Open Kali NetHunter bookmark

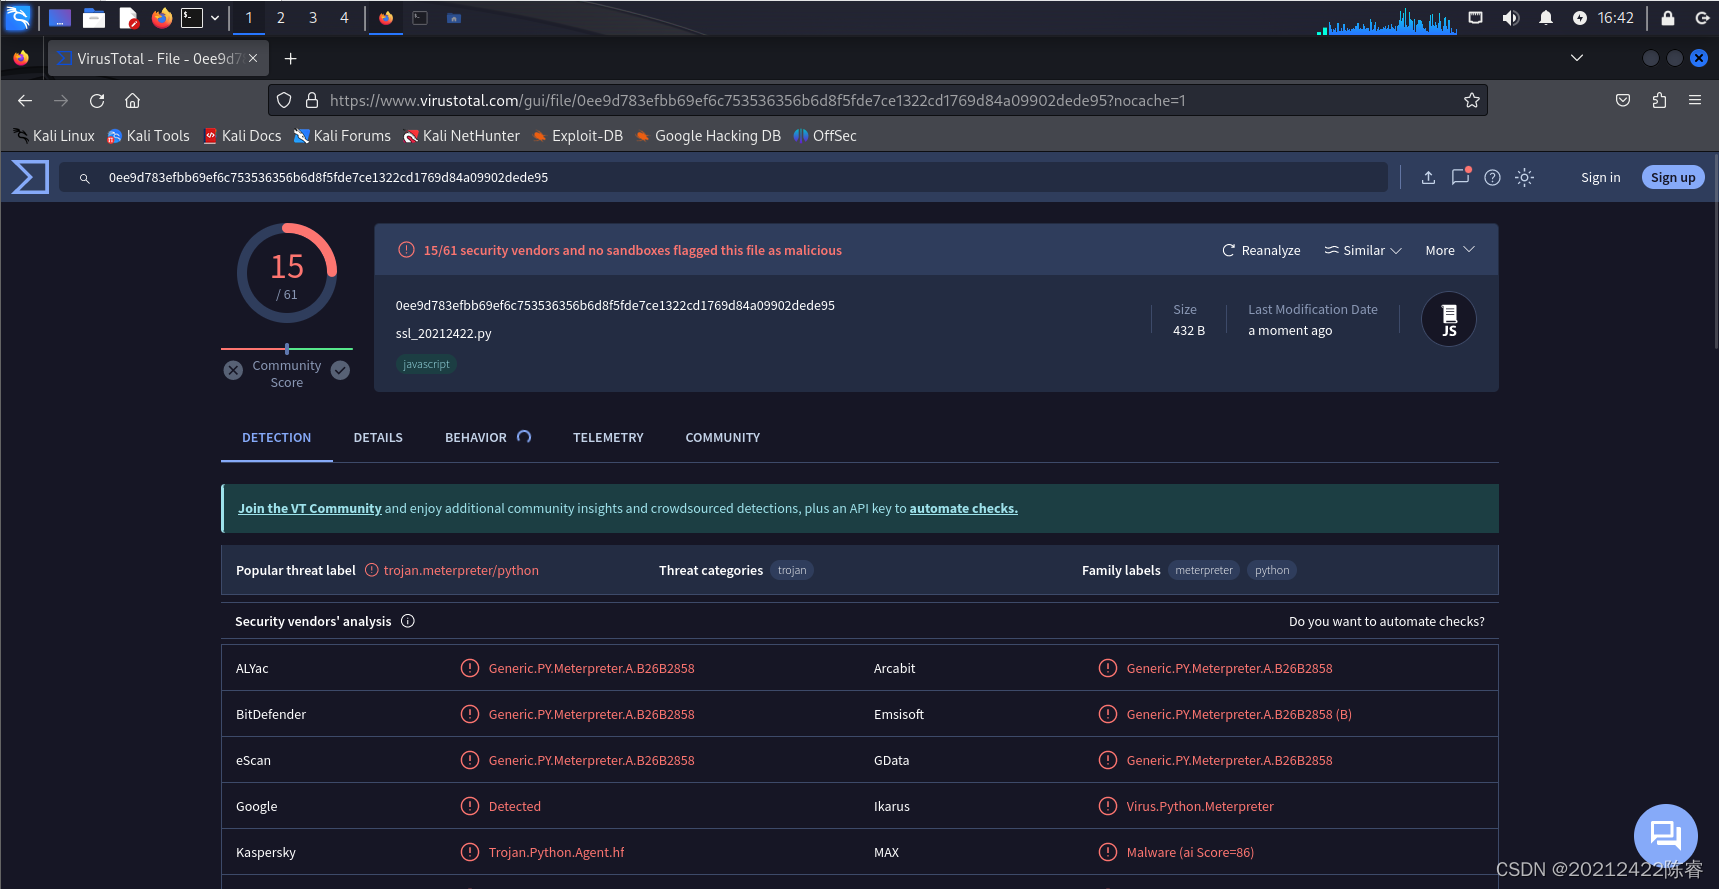461,136
